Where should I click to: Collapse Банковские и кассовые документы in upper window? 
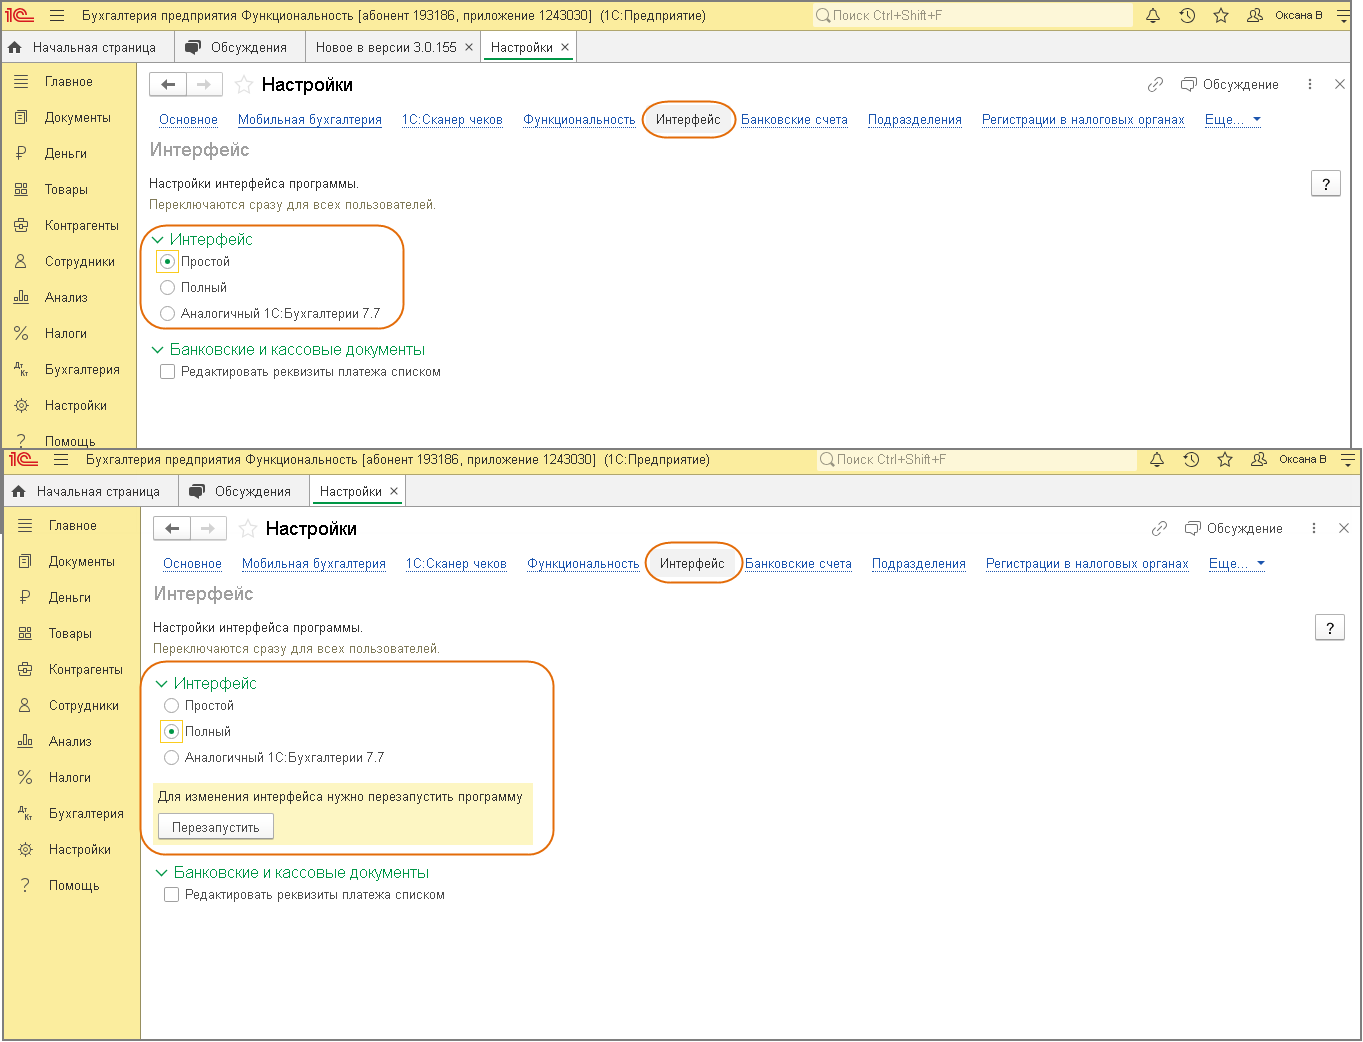point(158,350)
